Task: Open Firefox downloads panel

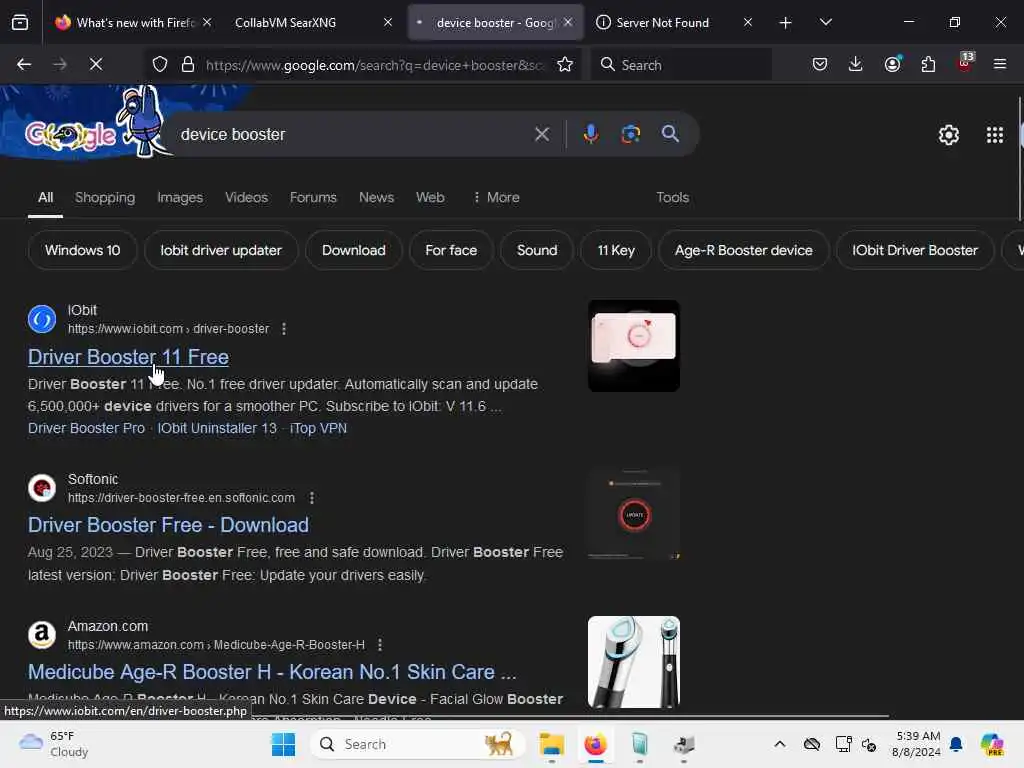Action: pos(856,64)
